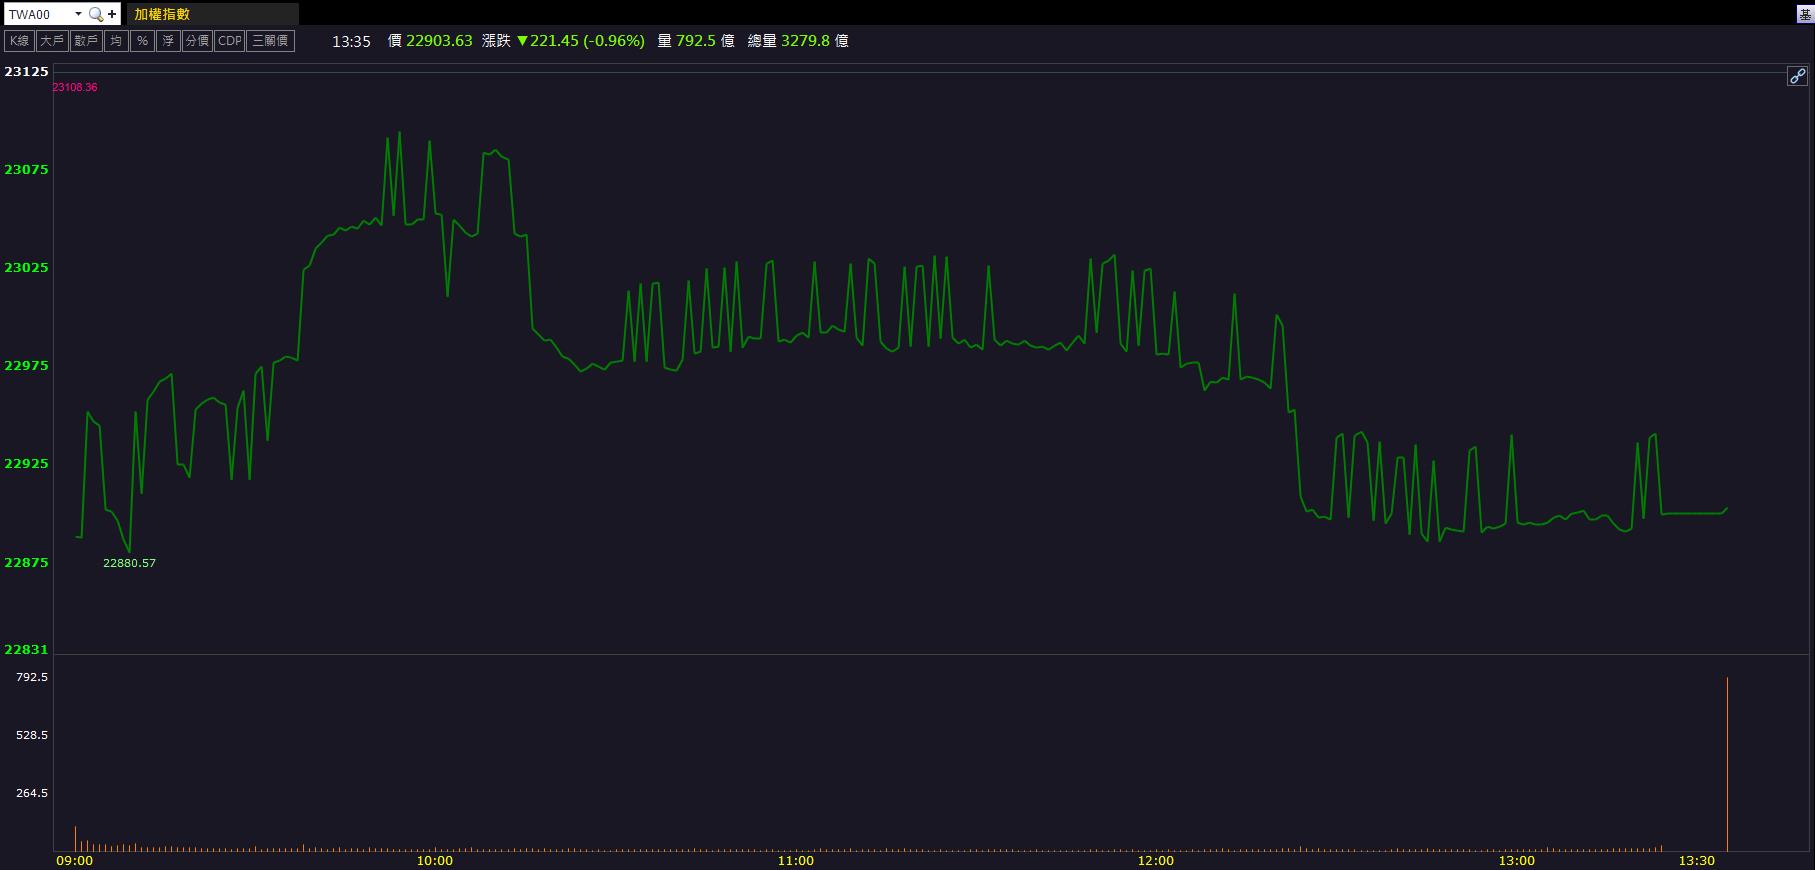This screenshot has width=1815, height=870.
Task: Click the volume value 792.5
Action: pos(696,41)
